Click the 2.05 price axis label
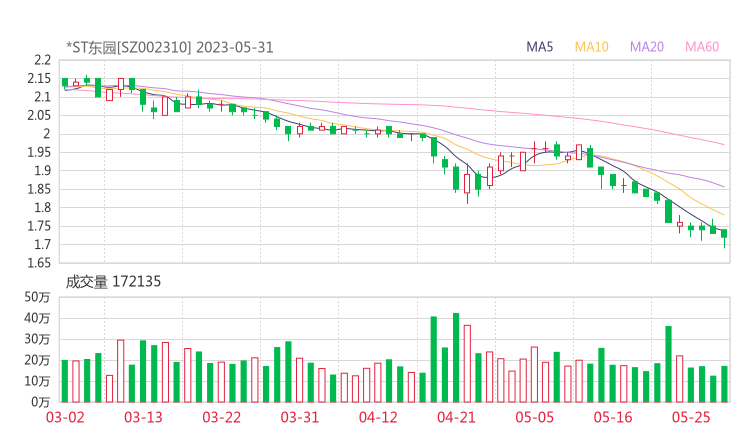 pyautogui.click(x=39, y=115)
